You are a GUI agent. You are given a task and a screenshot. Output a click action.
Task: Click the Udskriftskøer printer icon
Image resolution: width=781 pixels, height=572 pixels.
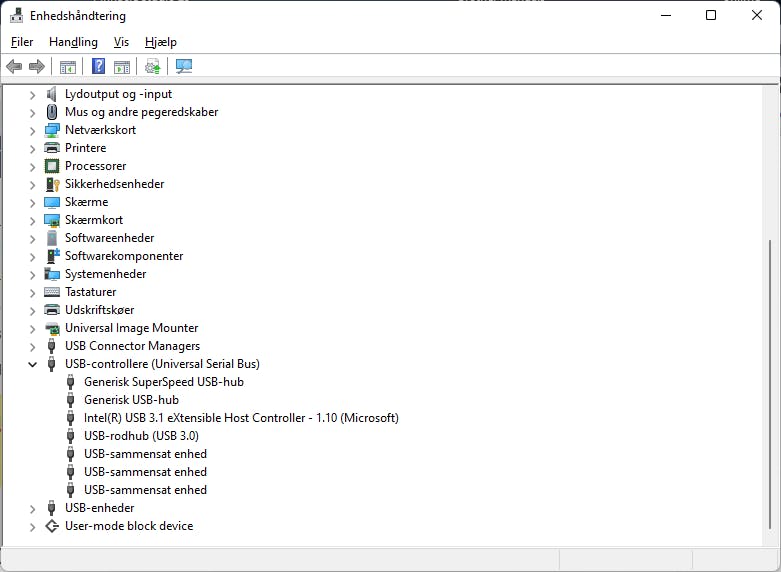tap(51, 310)
